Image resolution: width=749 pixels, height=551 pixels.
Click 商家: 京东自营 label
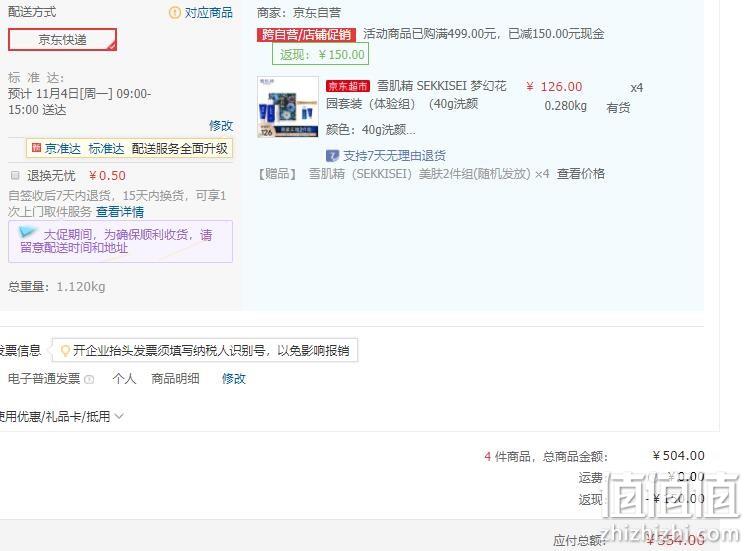(x=299, y=13)
